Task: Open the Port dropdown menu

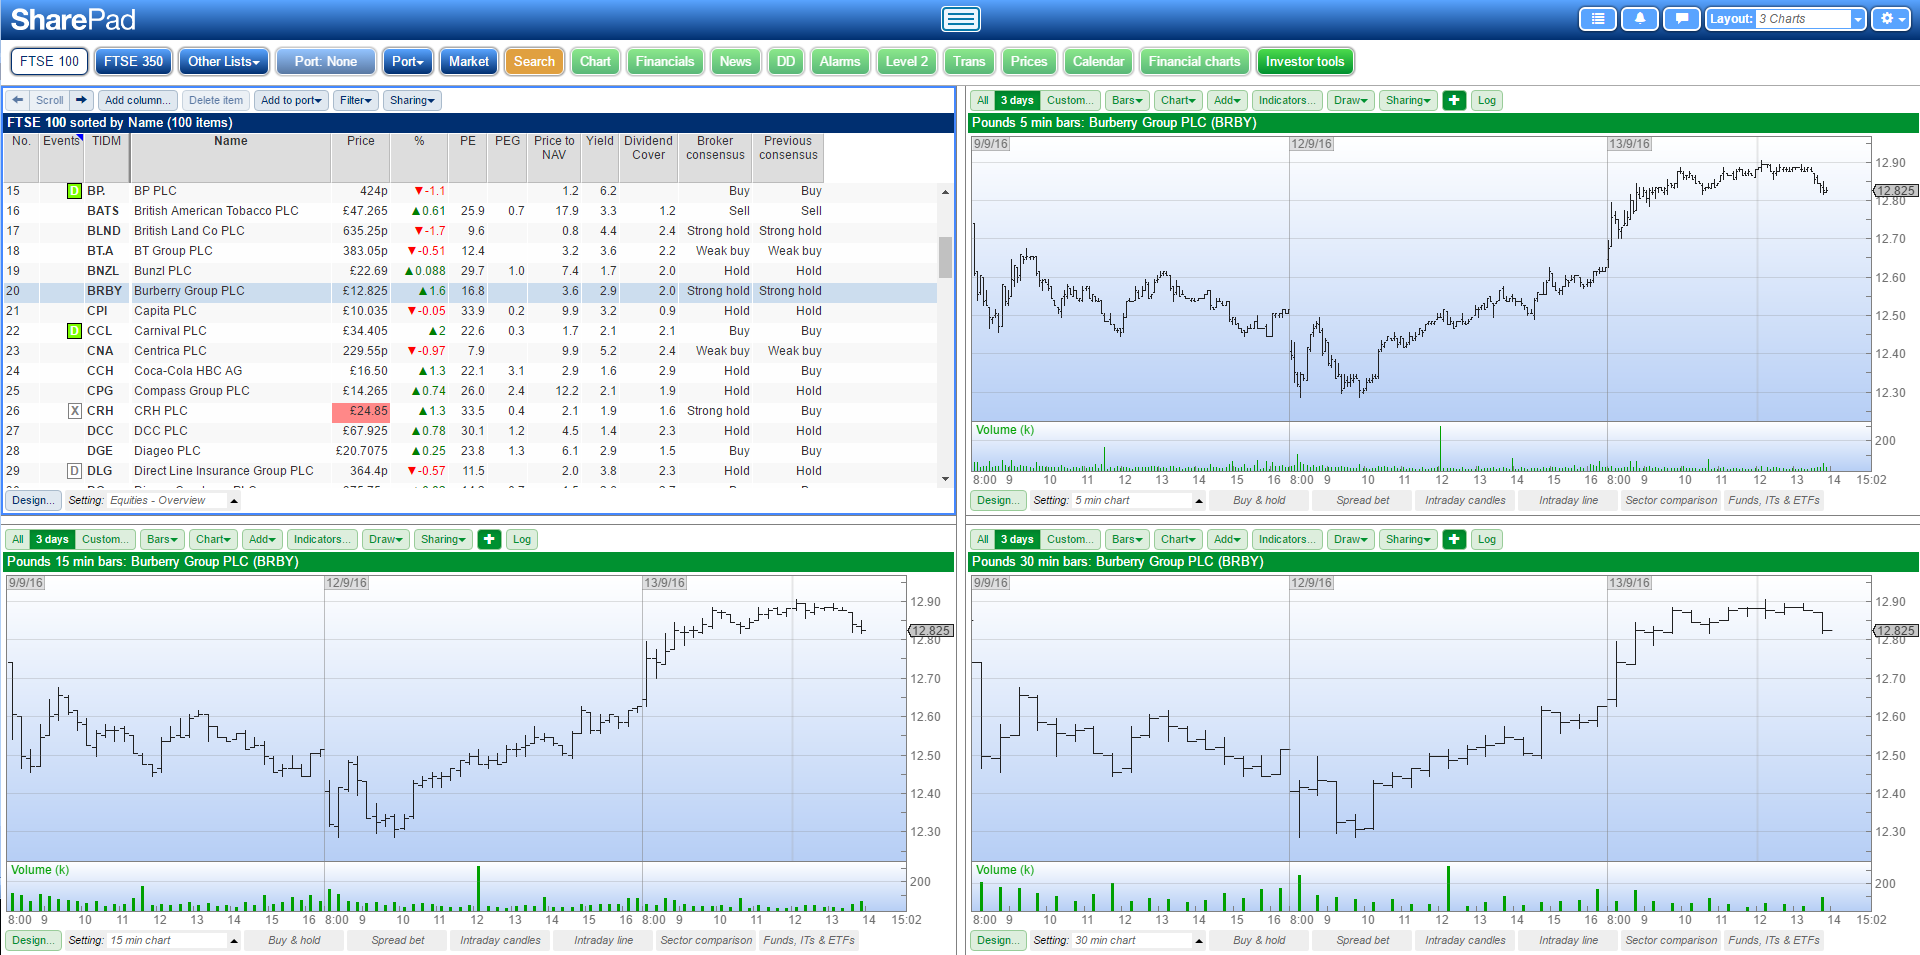Action: click(x=408, y=61)
